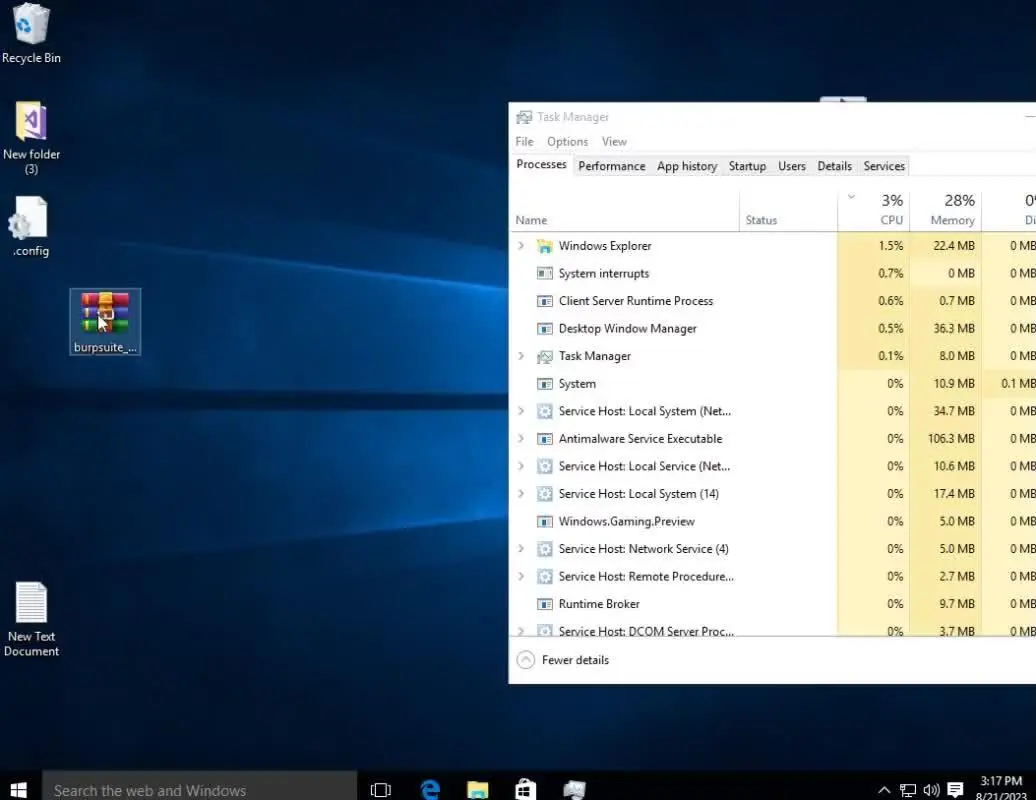
Task: Switch to the Performance tab
Action: click(611, 166)
